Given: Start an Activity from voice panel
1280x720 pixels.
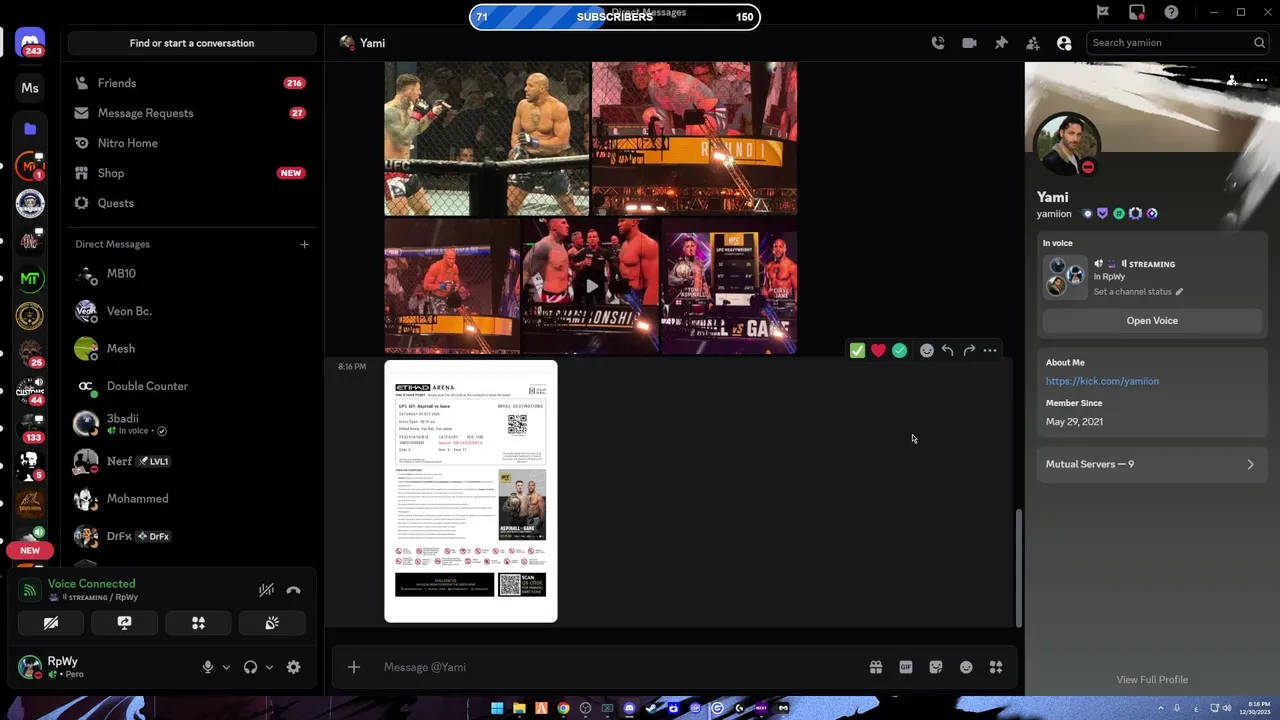Looking at the screenshot, I should [198, 623].
